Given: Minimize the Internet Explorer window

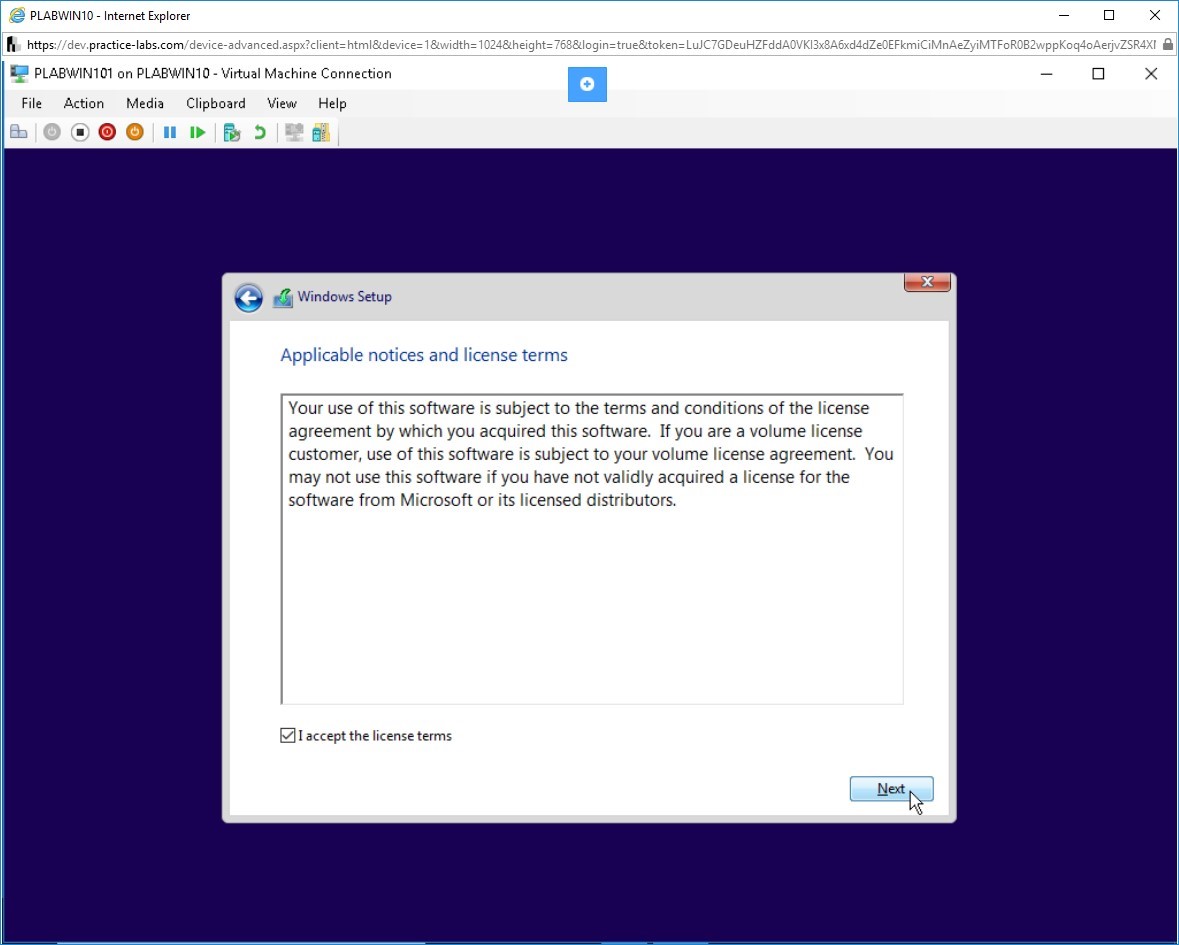Looking at the screenshot, I should click(x=1064, y=15).
